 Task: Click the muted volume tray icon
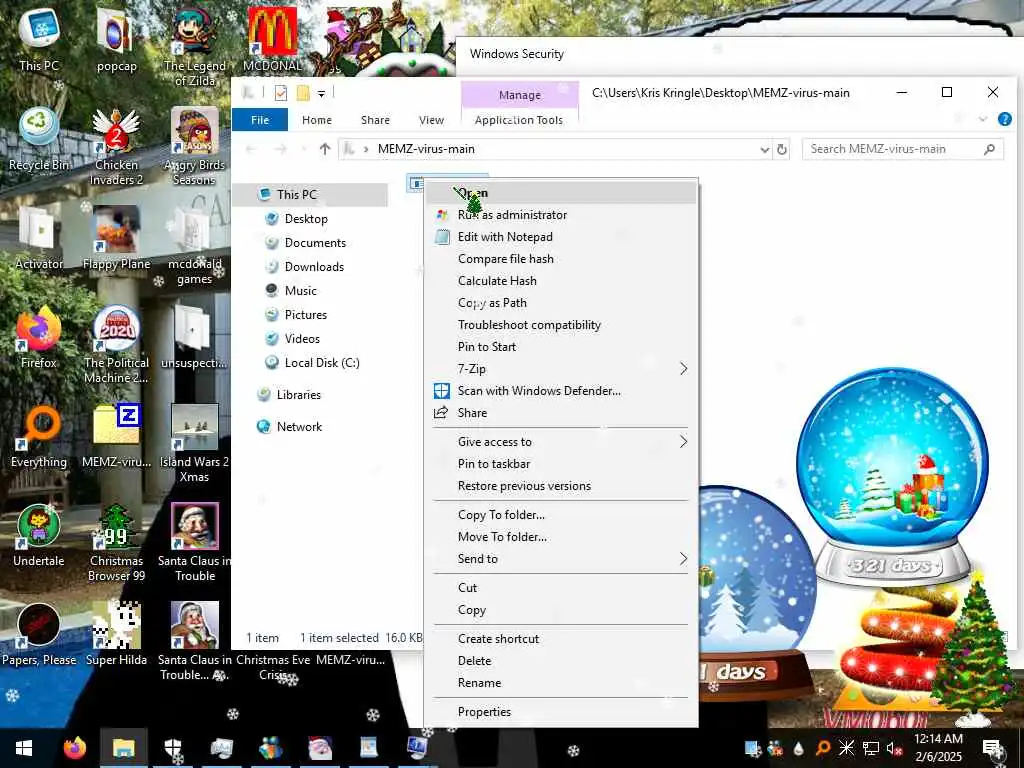click(x=893, y=748)
